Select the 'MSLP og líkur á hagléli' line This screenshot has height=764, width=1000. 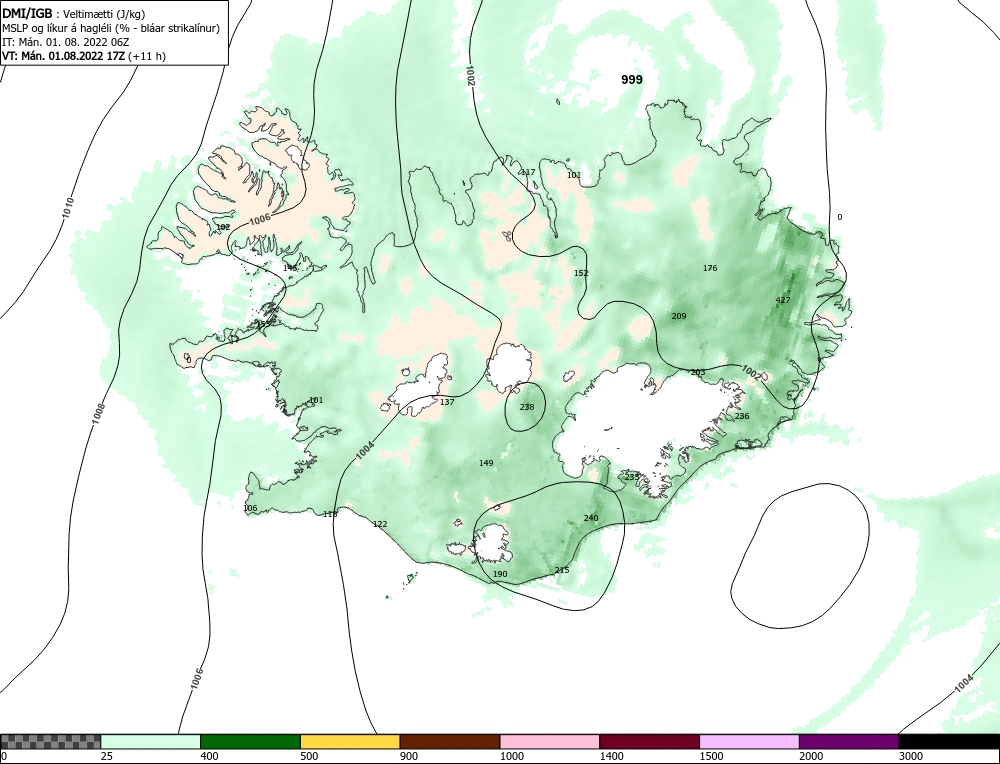111,28
